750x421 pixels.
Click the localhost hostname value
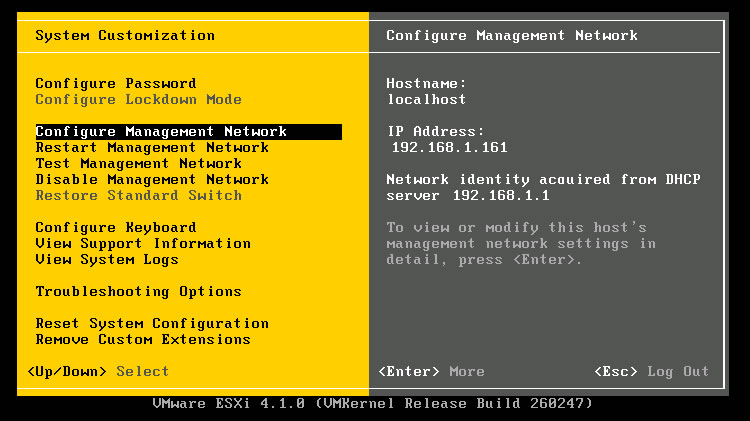pos(426,100)
